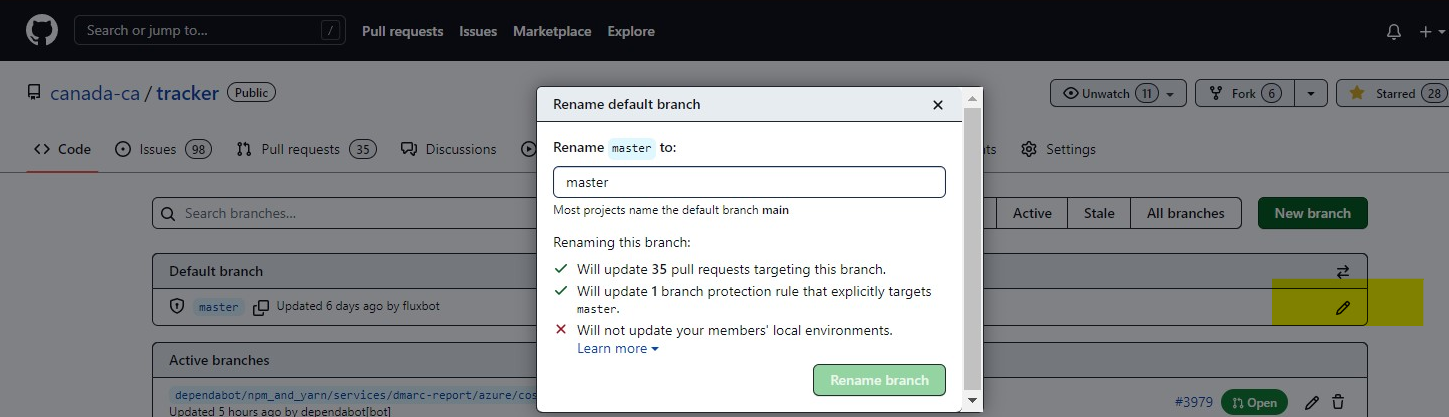The width and height of the screenshot is (1449, 417).
Task: Open the canada-ca organization link
Action: point(95,93)
